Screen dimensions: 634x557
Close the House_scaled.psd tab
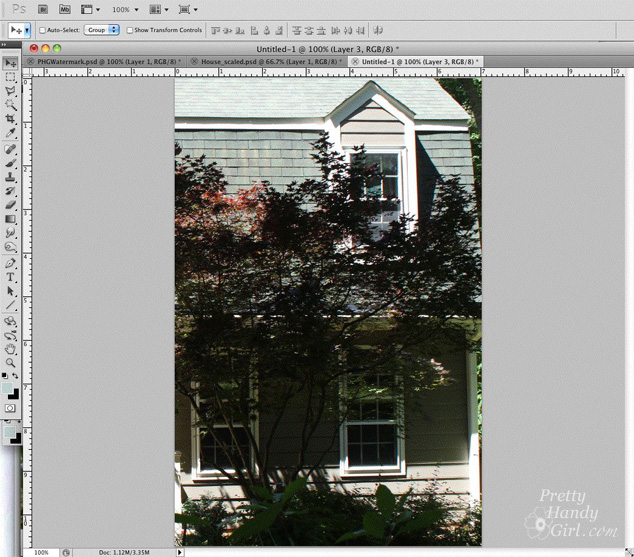(194, 62)
